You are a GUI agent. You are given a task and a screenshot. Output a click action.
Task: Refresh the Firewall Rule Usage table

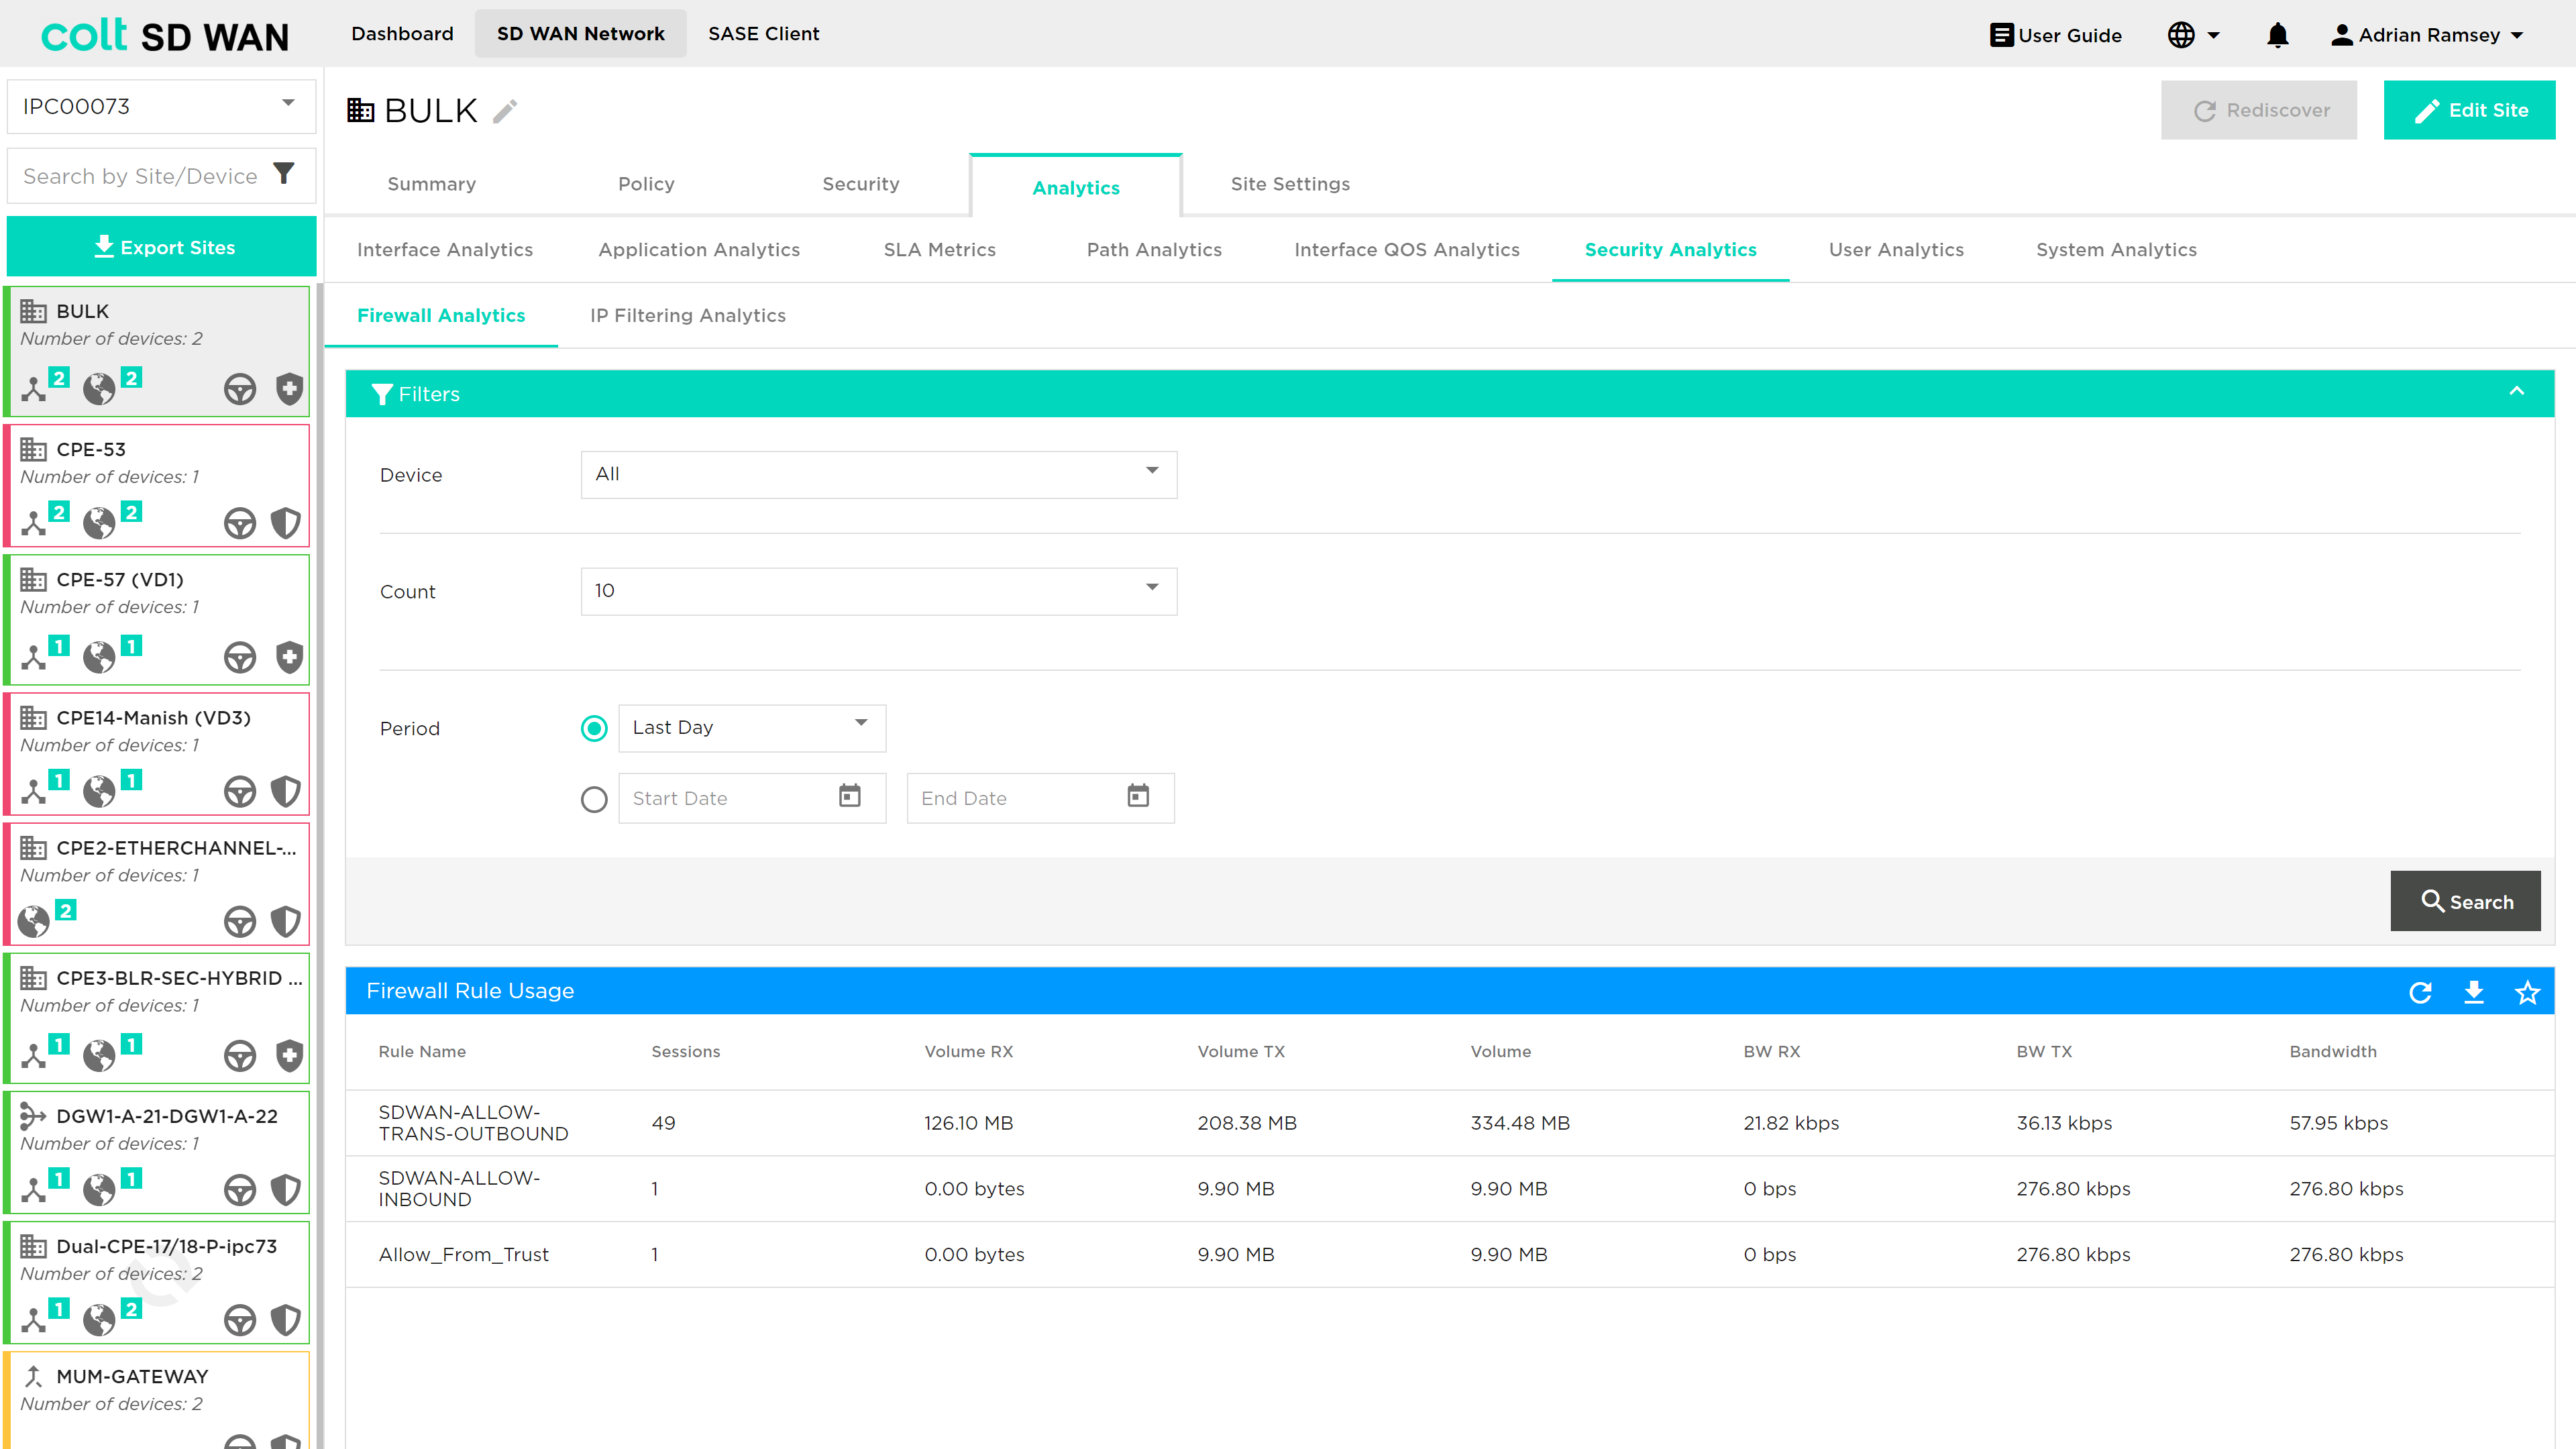point(2420,992)
